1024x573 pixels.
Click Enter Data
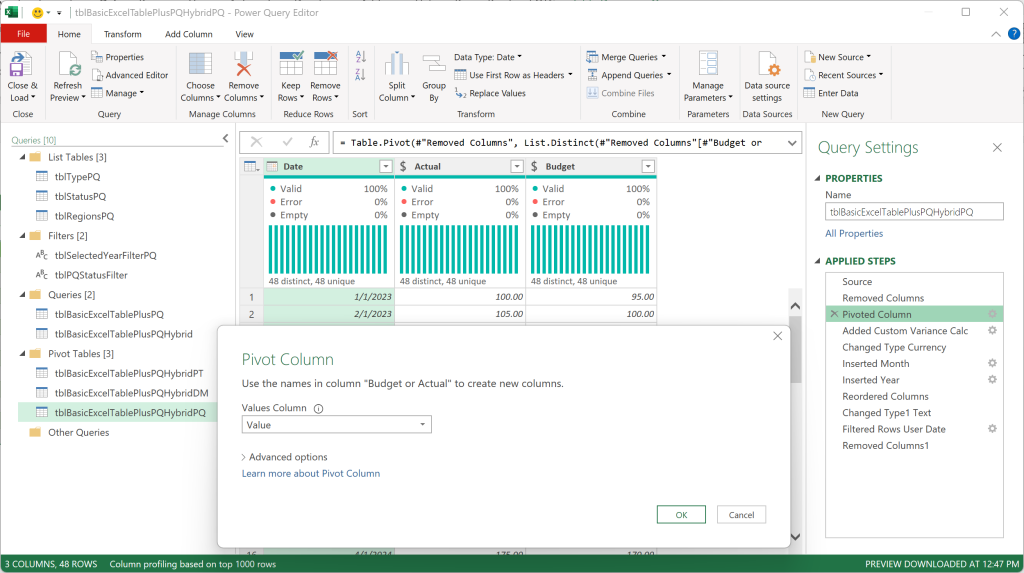(x=831, y=93)
